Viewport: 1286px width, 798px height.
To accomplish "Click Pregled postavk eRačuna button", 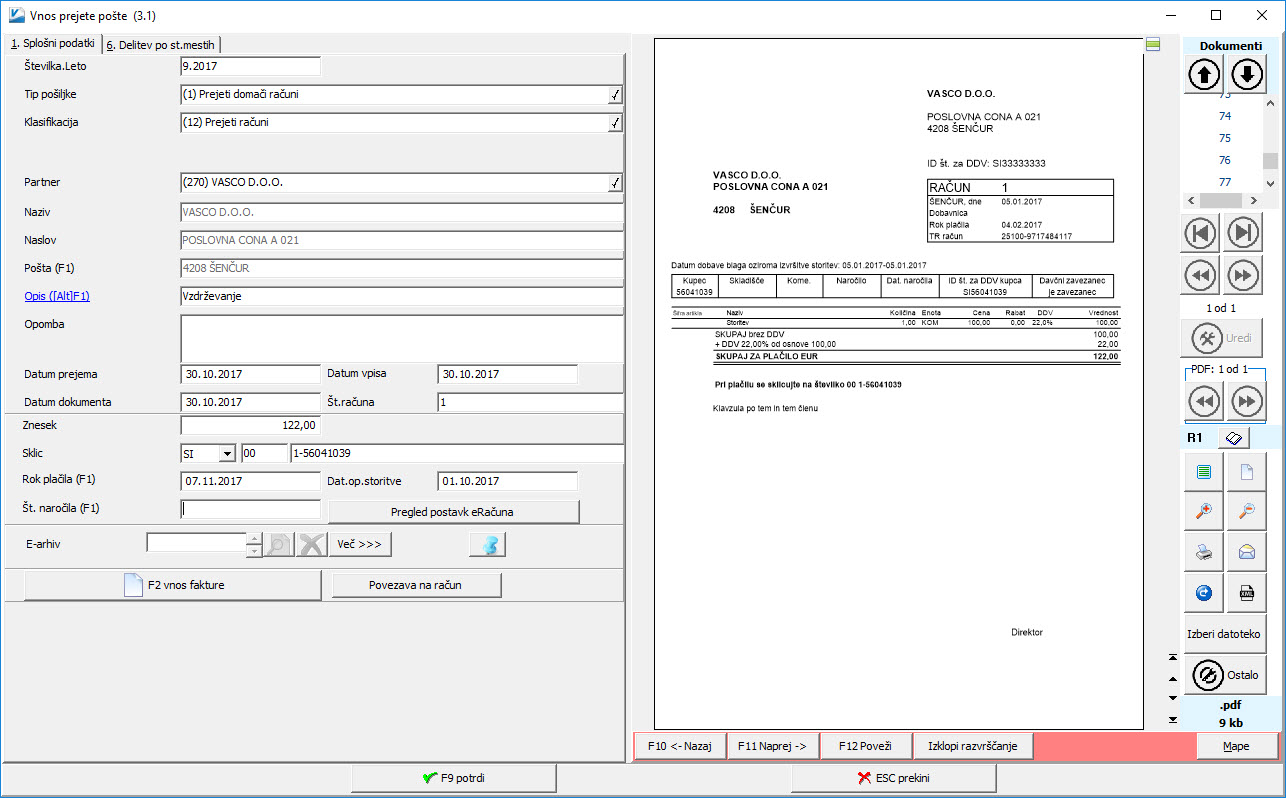I will pyautogui.click(x=454, y=512).
